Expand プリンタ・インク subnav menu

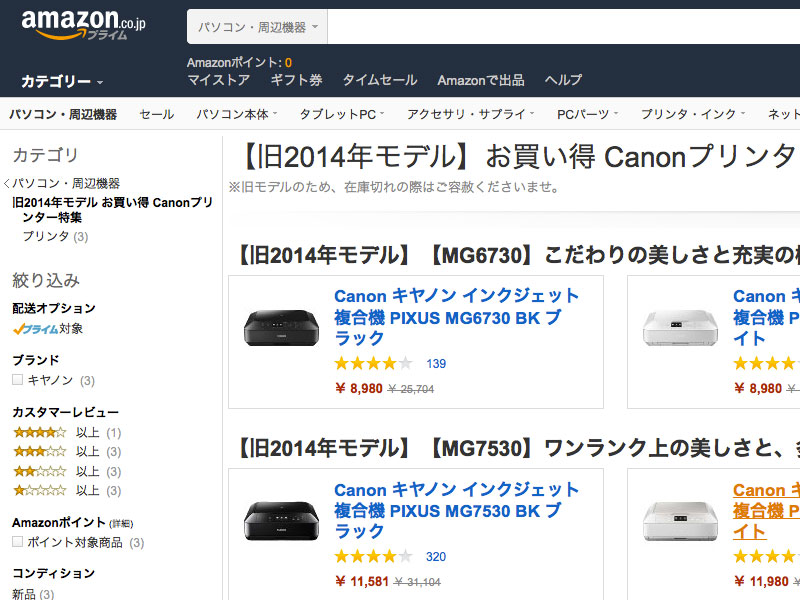pyautogui.click(x=693, y=114)
